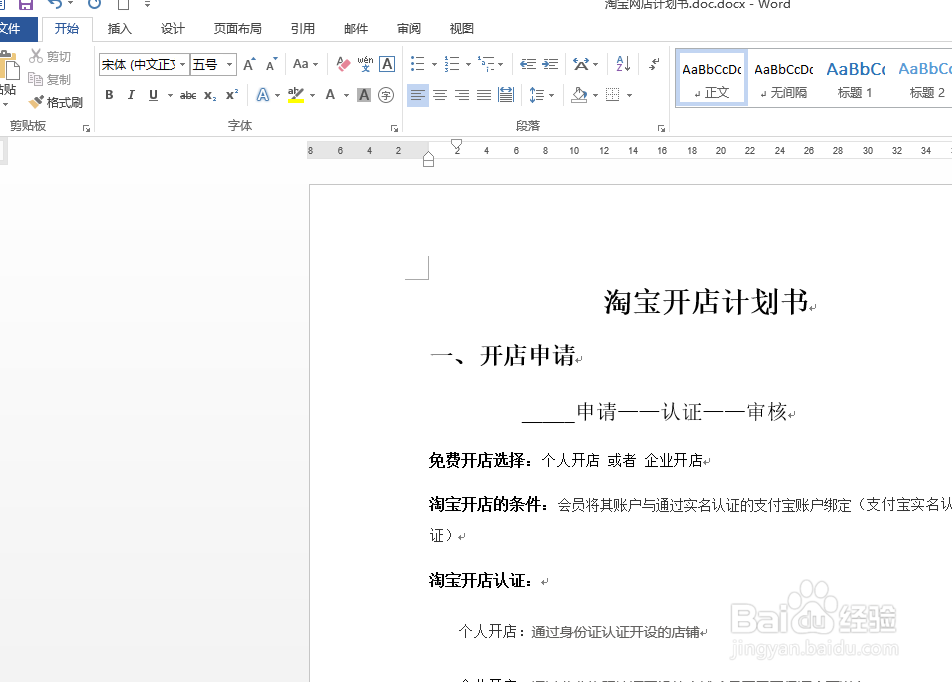Screen dimensions: 952x682
Task: Apply the yellow text highlight color
Action: point(296,95)
